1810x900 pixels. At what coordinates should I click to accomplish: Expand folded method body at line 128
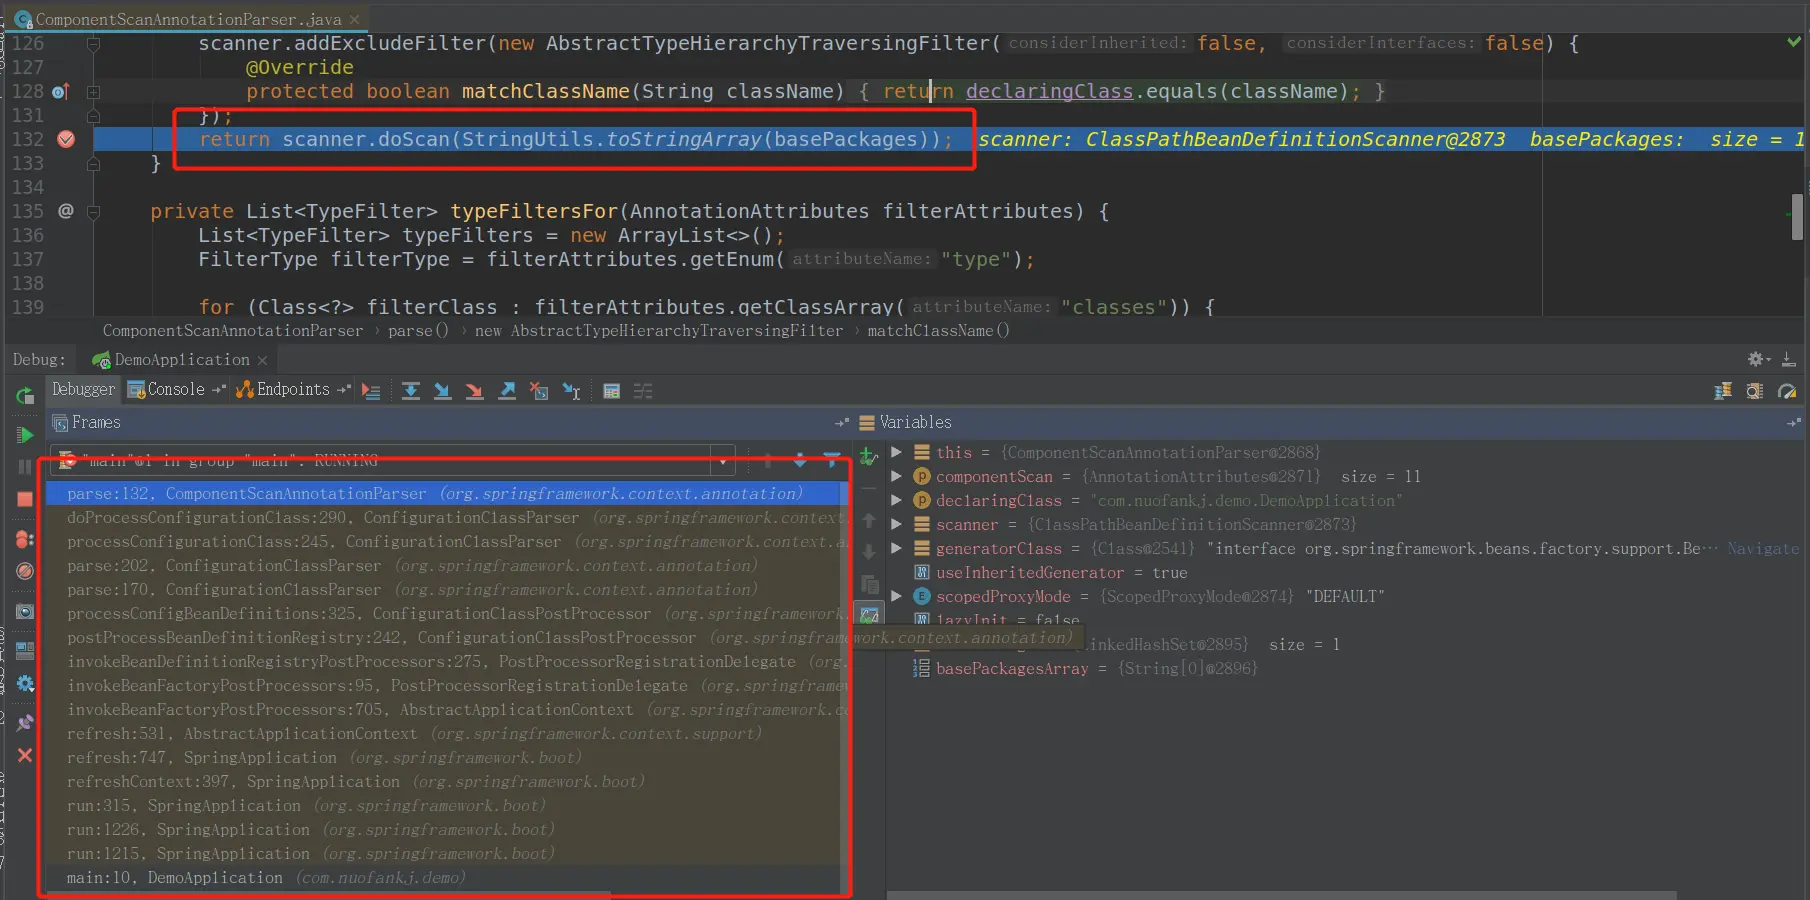93,92
